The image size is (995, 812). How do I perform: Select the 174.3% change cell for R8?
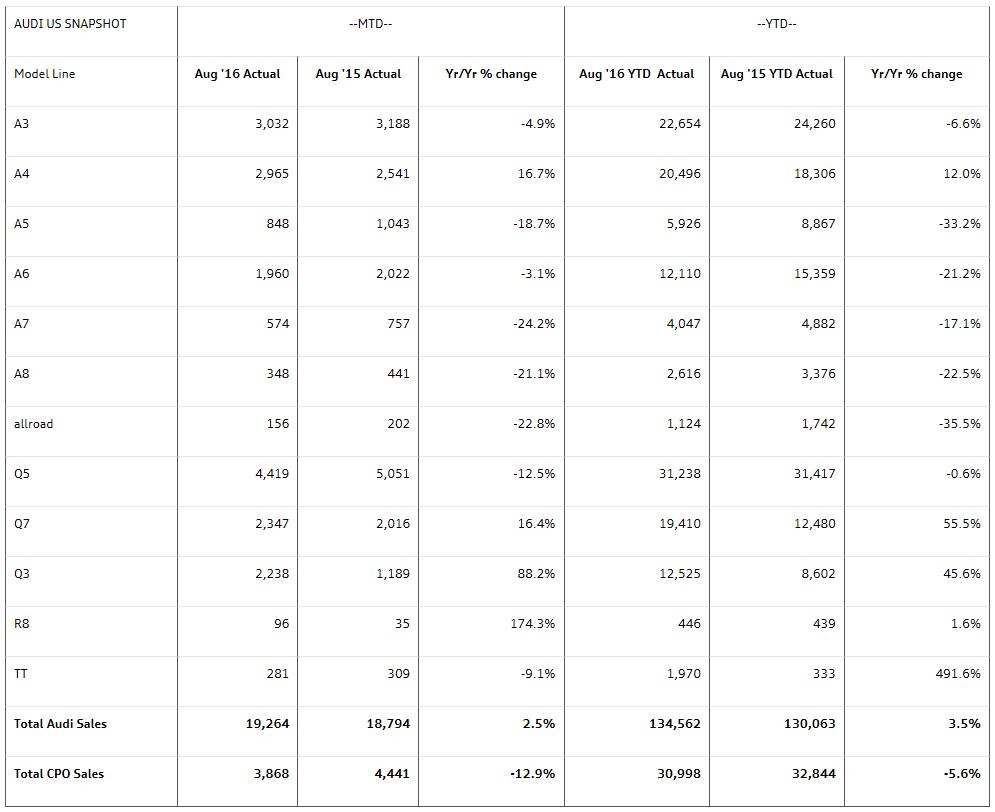[x=532, y=624]
